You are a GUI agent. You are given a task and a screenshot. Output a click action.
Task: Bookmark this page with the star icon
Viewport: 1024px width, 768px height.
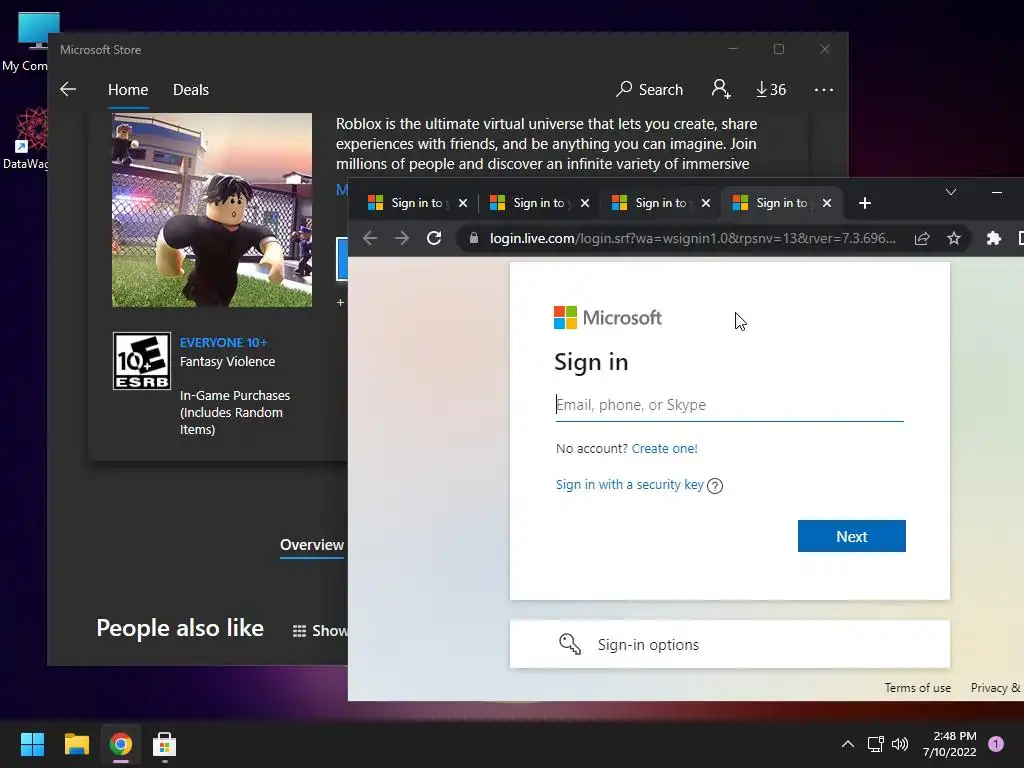click(954, 238)
